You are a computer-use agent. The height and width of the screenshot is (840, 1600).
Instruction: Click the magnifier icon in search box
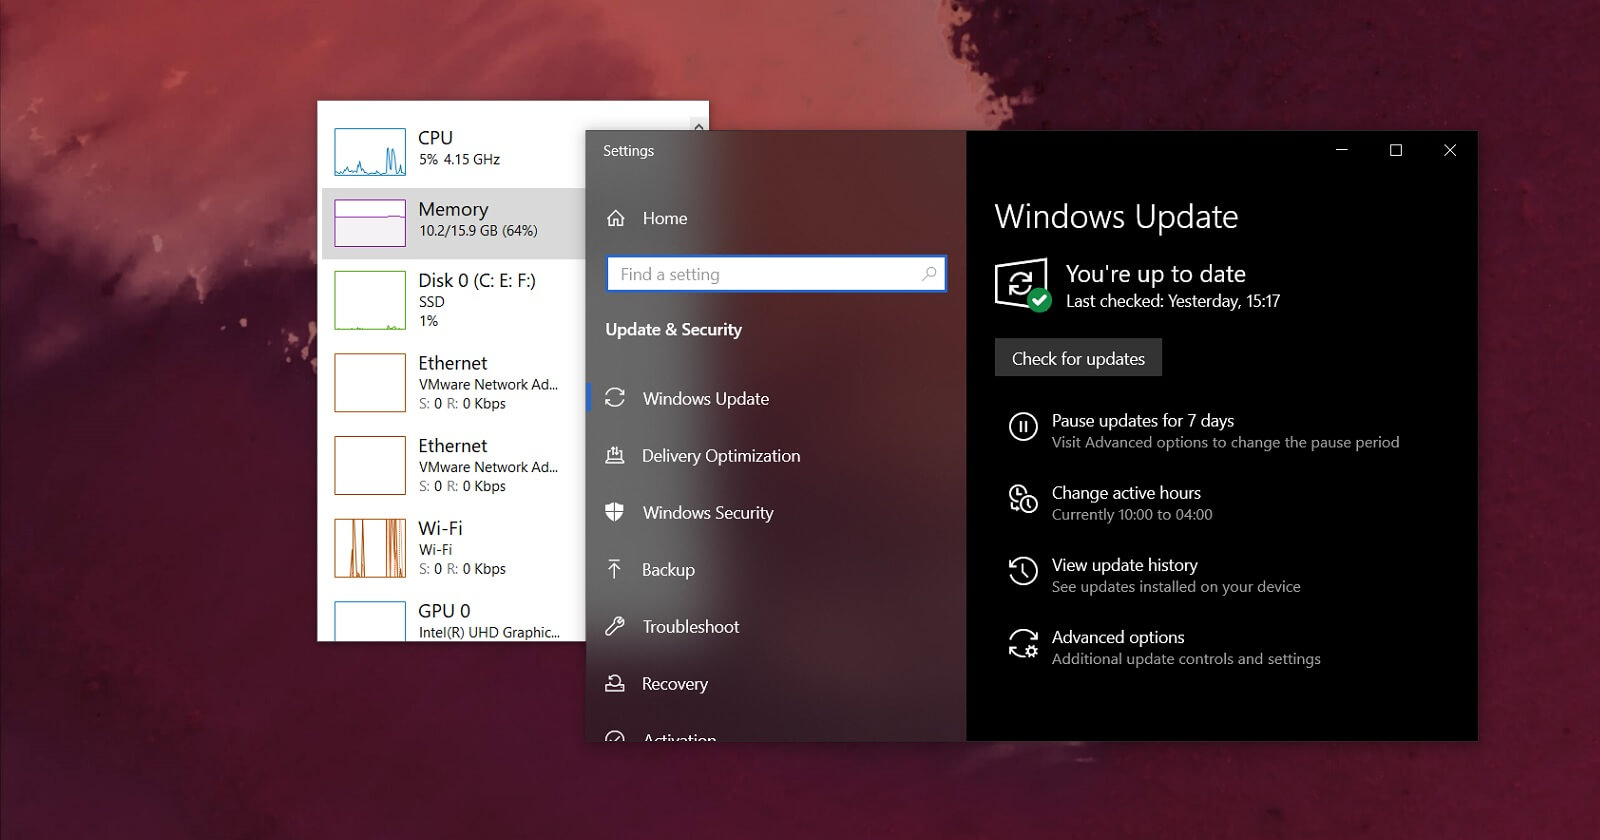tap(929, 274)
